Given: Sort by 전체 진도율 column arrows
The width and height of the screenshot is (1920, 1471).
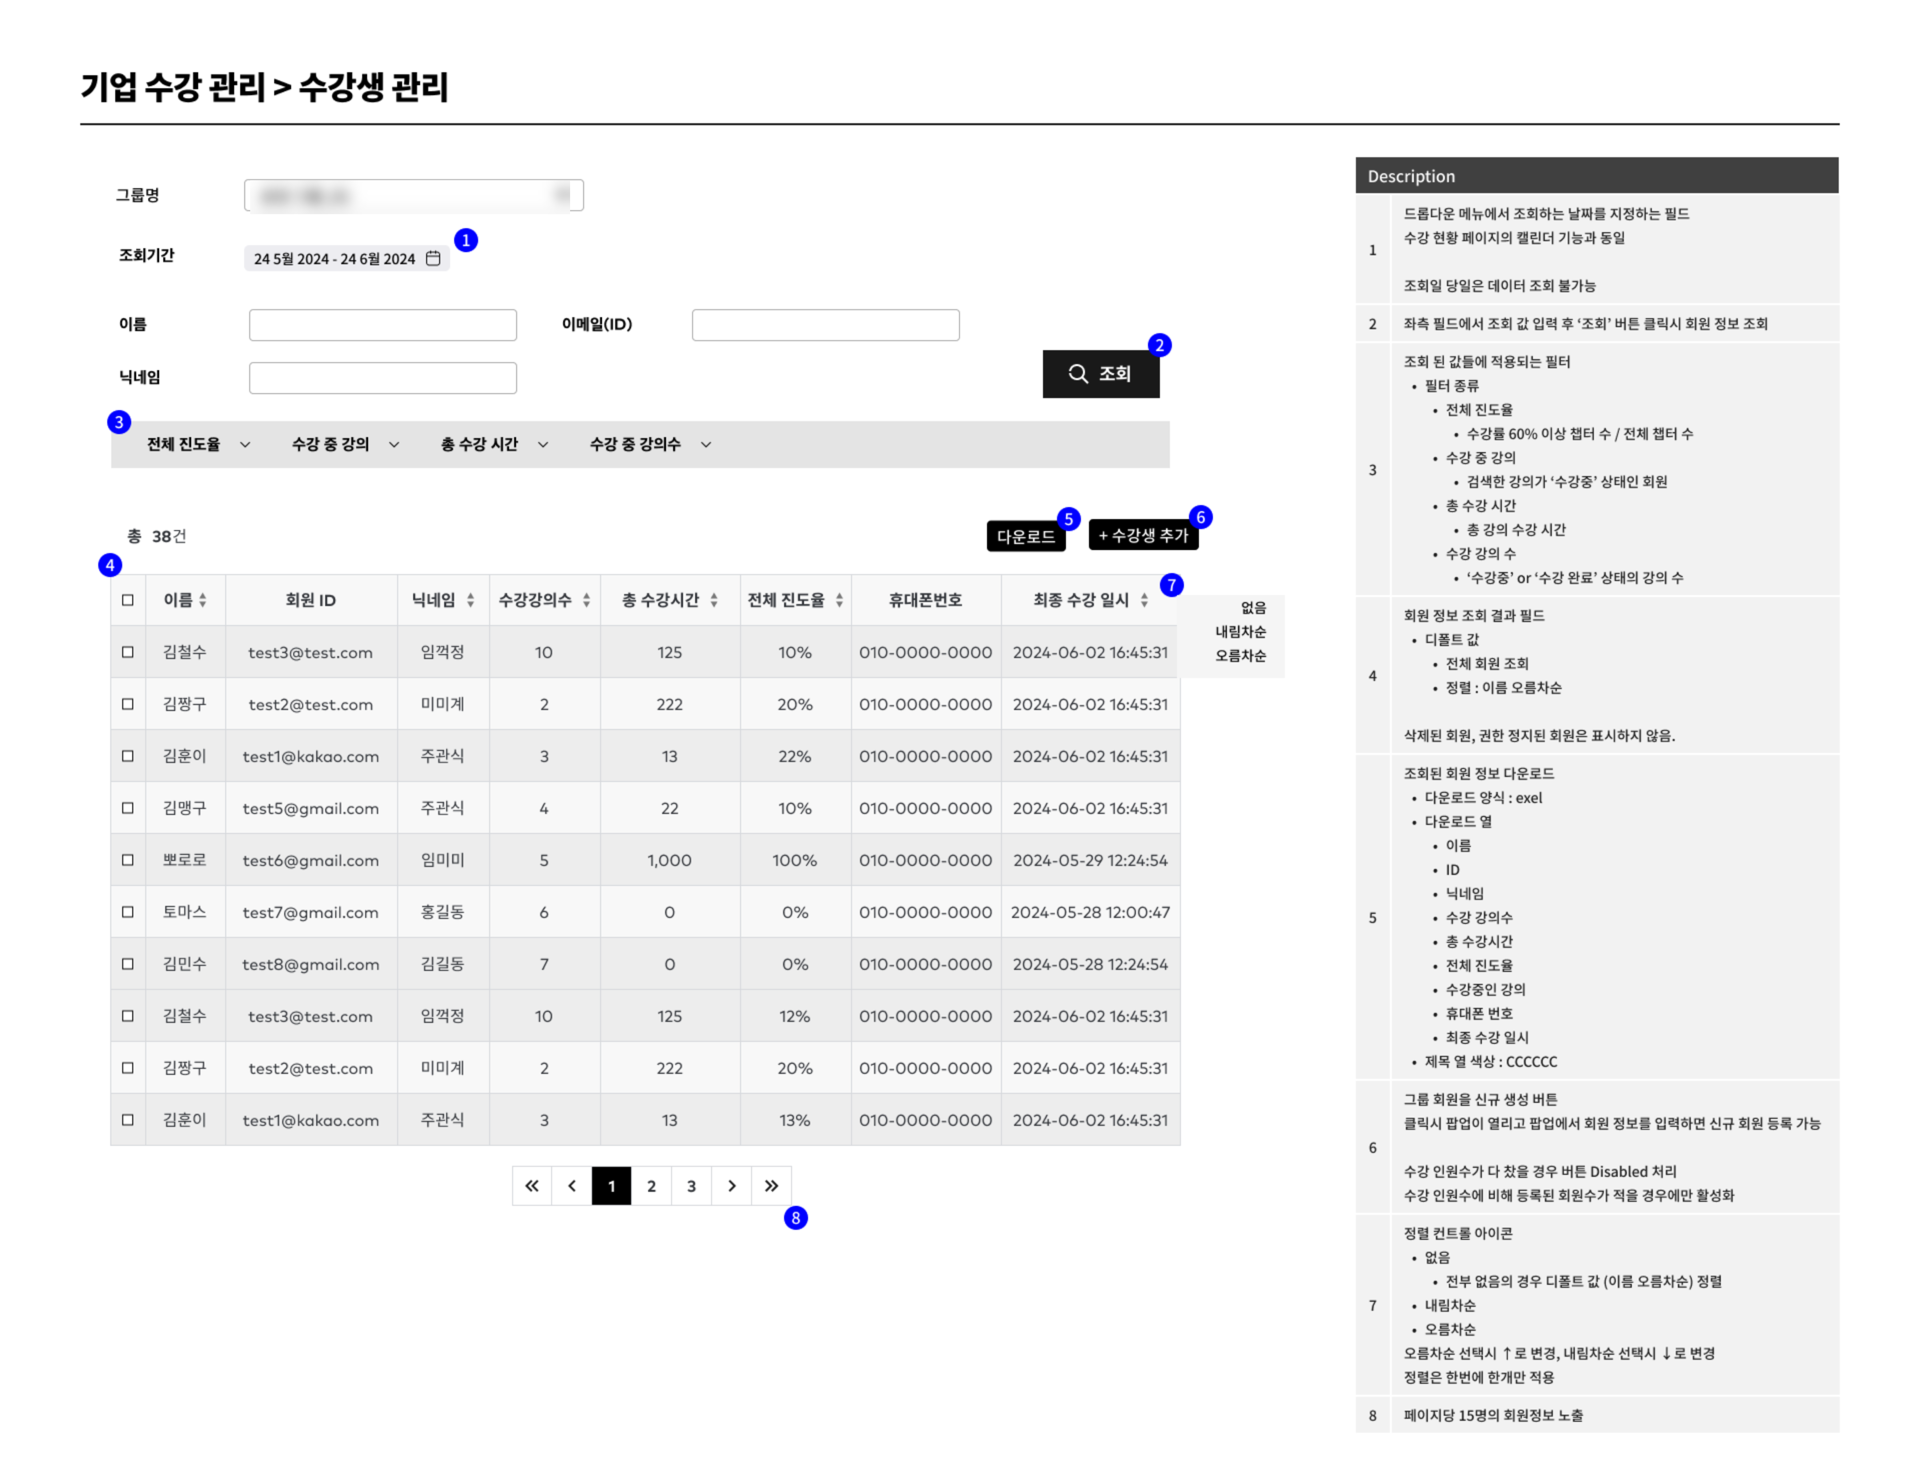Looking at the screenshot, I should click(x=839, y=600).
